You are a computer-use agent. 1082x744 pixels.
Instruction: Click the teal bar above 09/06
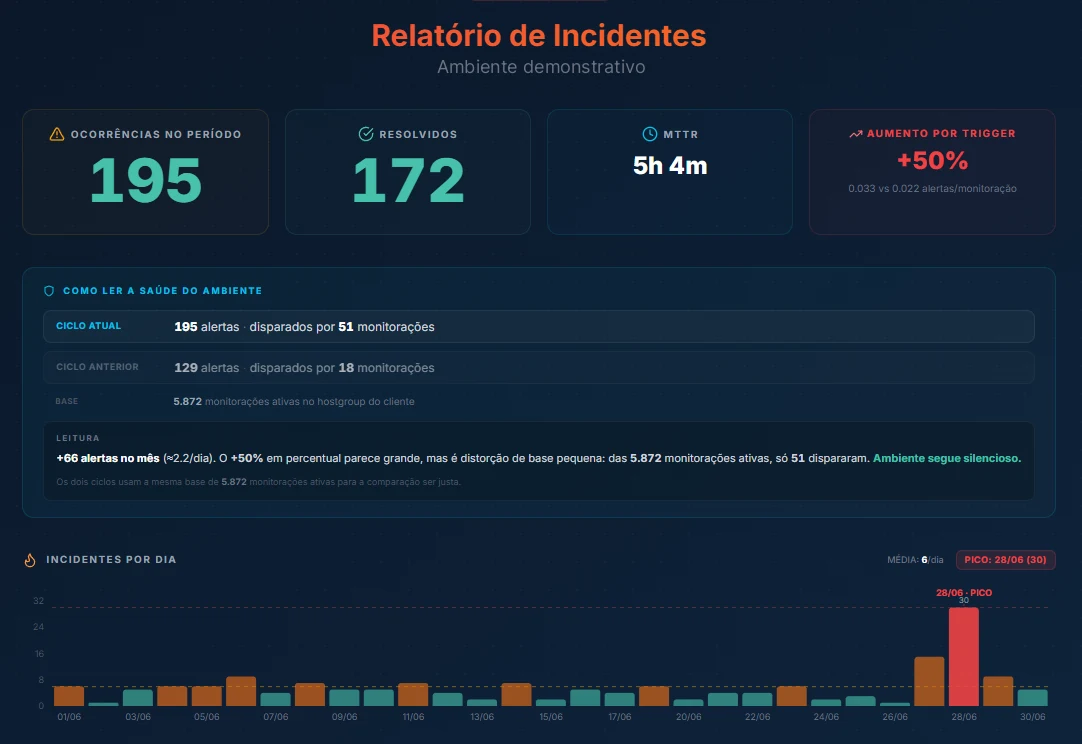[x=344, y=697]
